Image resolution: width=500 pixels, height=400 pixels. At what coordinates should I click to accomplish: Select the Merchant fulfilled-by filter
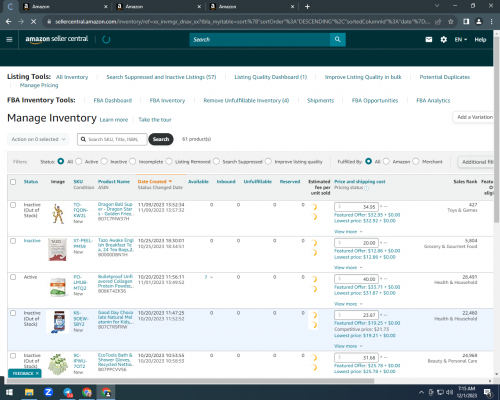(416, 161)
